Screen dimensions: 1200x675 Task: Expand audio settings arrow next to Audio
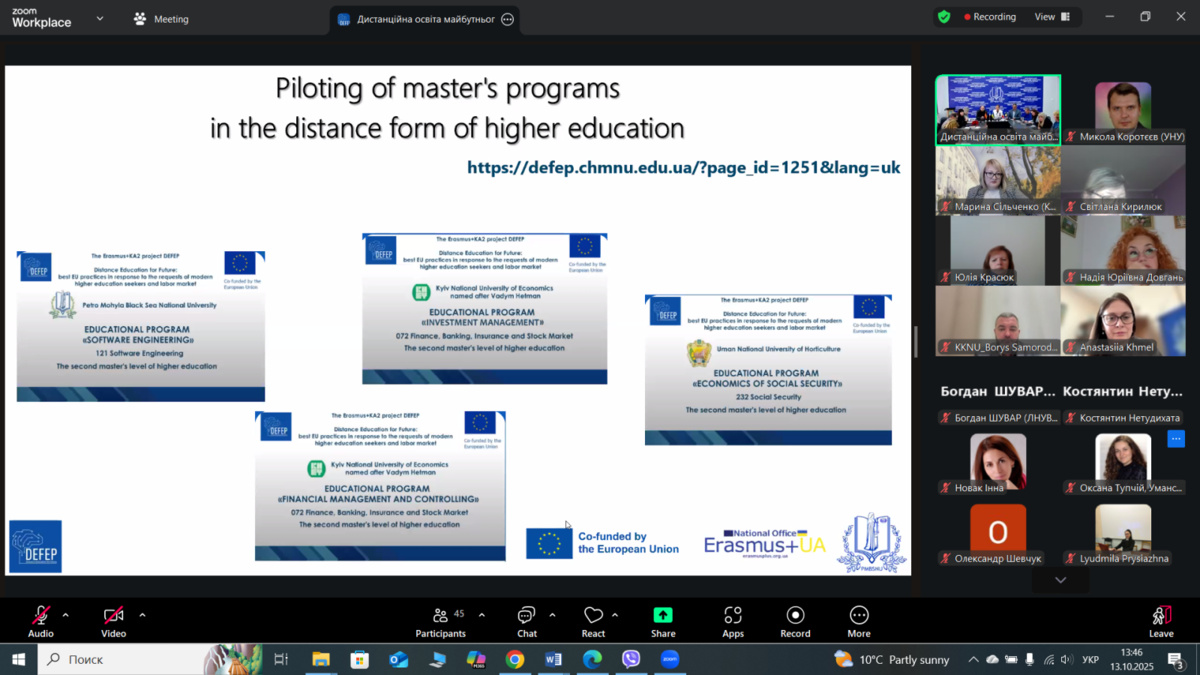tap(66, 615)
